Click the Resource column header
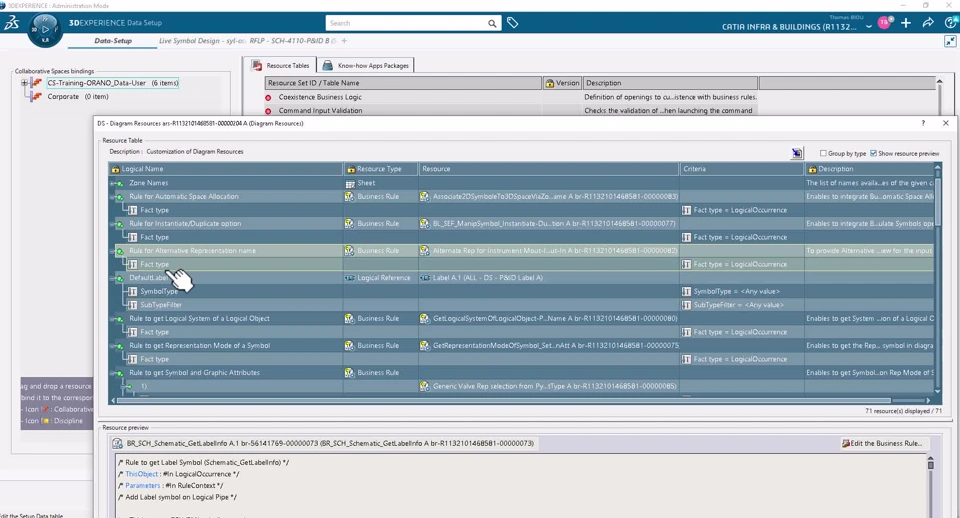Image resolution: width=960 pixels, height=518 pixels. point(549,169)
